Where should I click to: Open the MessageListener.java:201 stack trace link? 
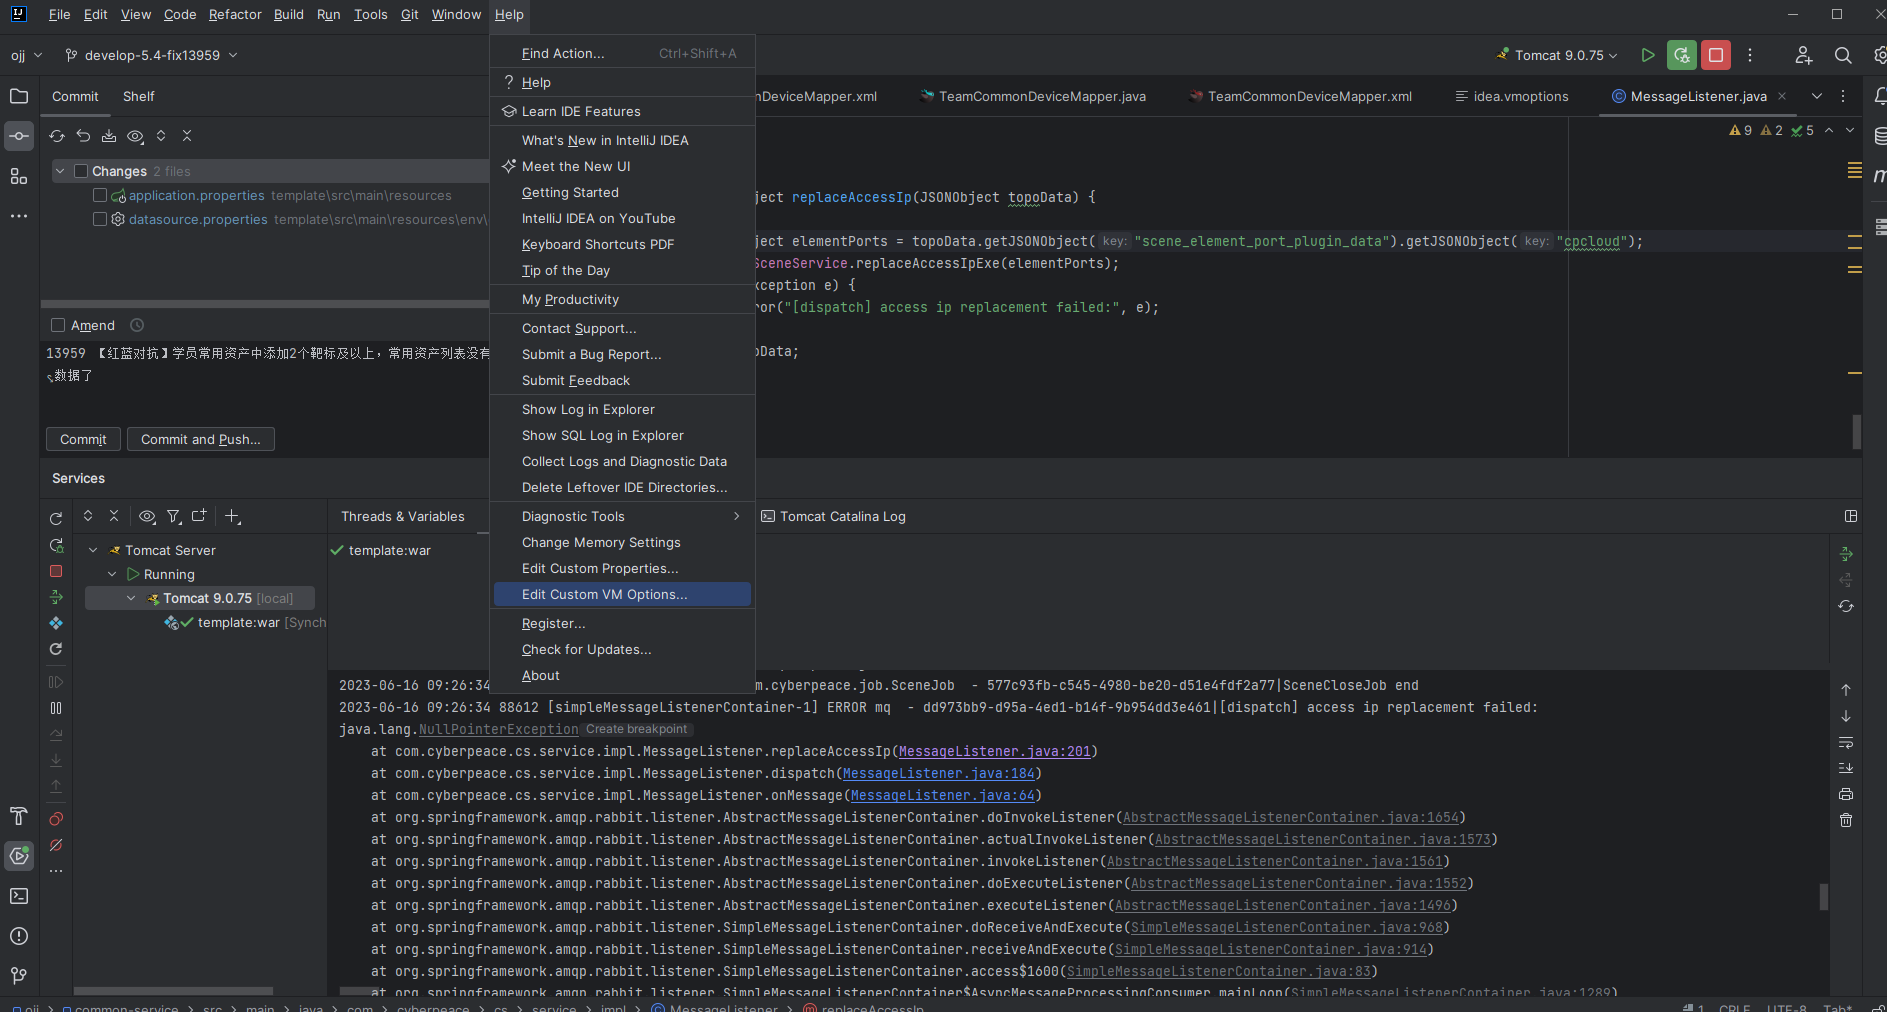994,751
